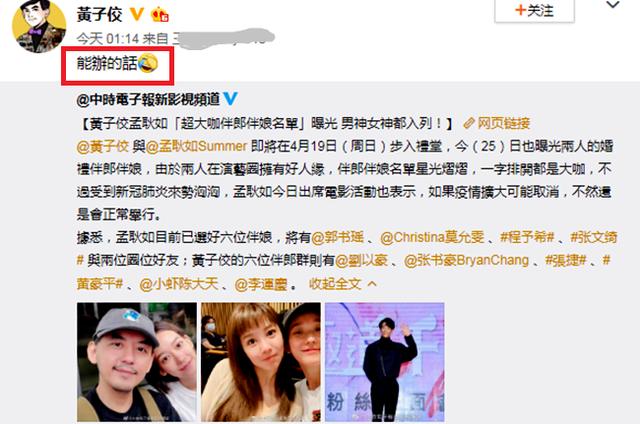This screenshot has width=640, height=424.
Task: Click the blue V badge beside 中時電子報新影視頻道
Action: tap(231, 99)
